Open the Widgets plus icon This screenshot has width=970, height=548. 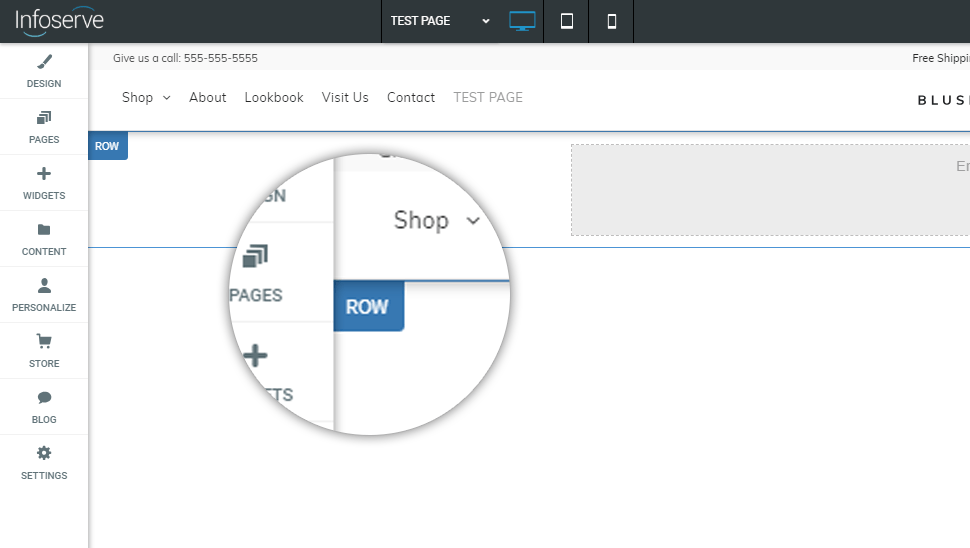[x=44, y=174]
